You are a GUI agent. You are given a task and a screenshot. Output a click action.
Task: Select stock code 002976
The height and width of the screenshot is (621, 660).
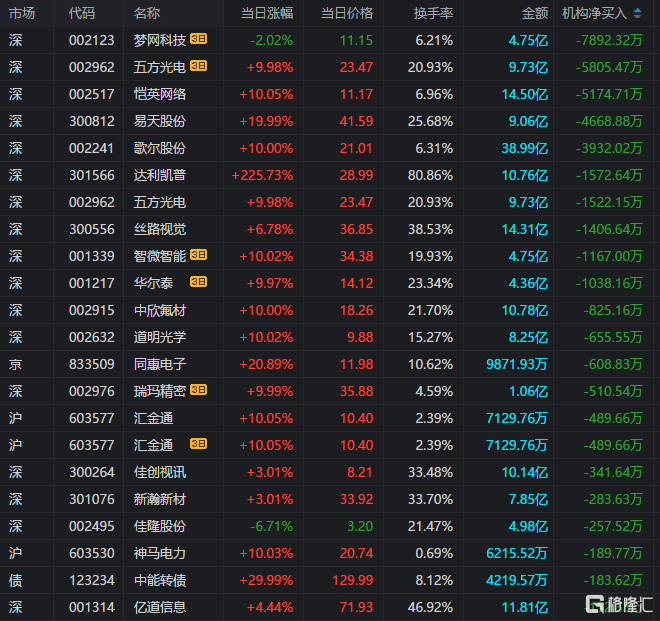91,391
